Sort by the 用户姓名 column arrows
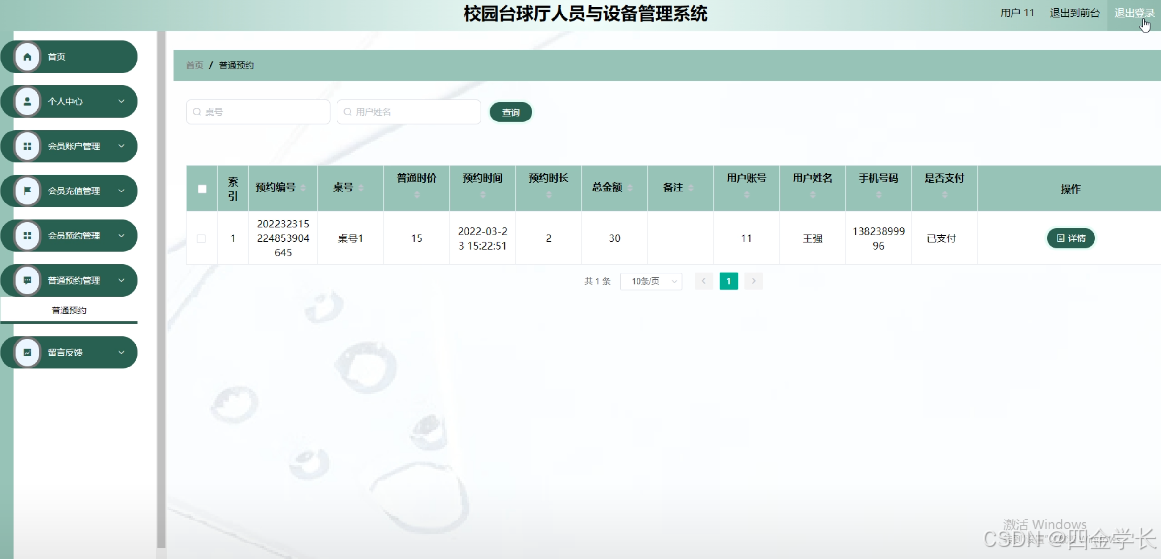The height and width of the screenshot is (559, 1161). [813, 195]
